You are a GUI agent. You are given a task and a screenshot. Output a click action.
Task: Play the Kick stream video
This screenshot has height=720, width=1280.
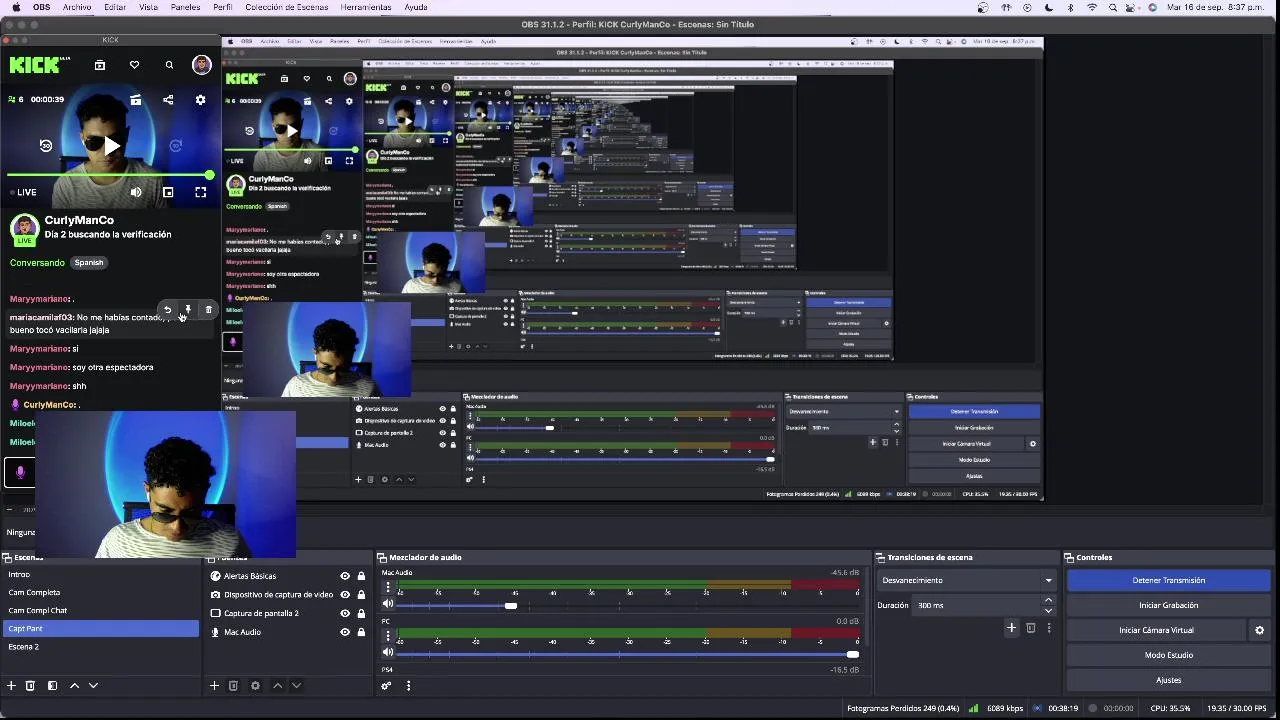point(111,146)
